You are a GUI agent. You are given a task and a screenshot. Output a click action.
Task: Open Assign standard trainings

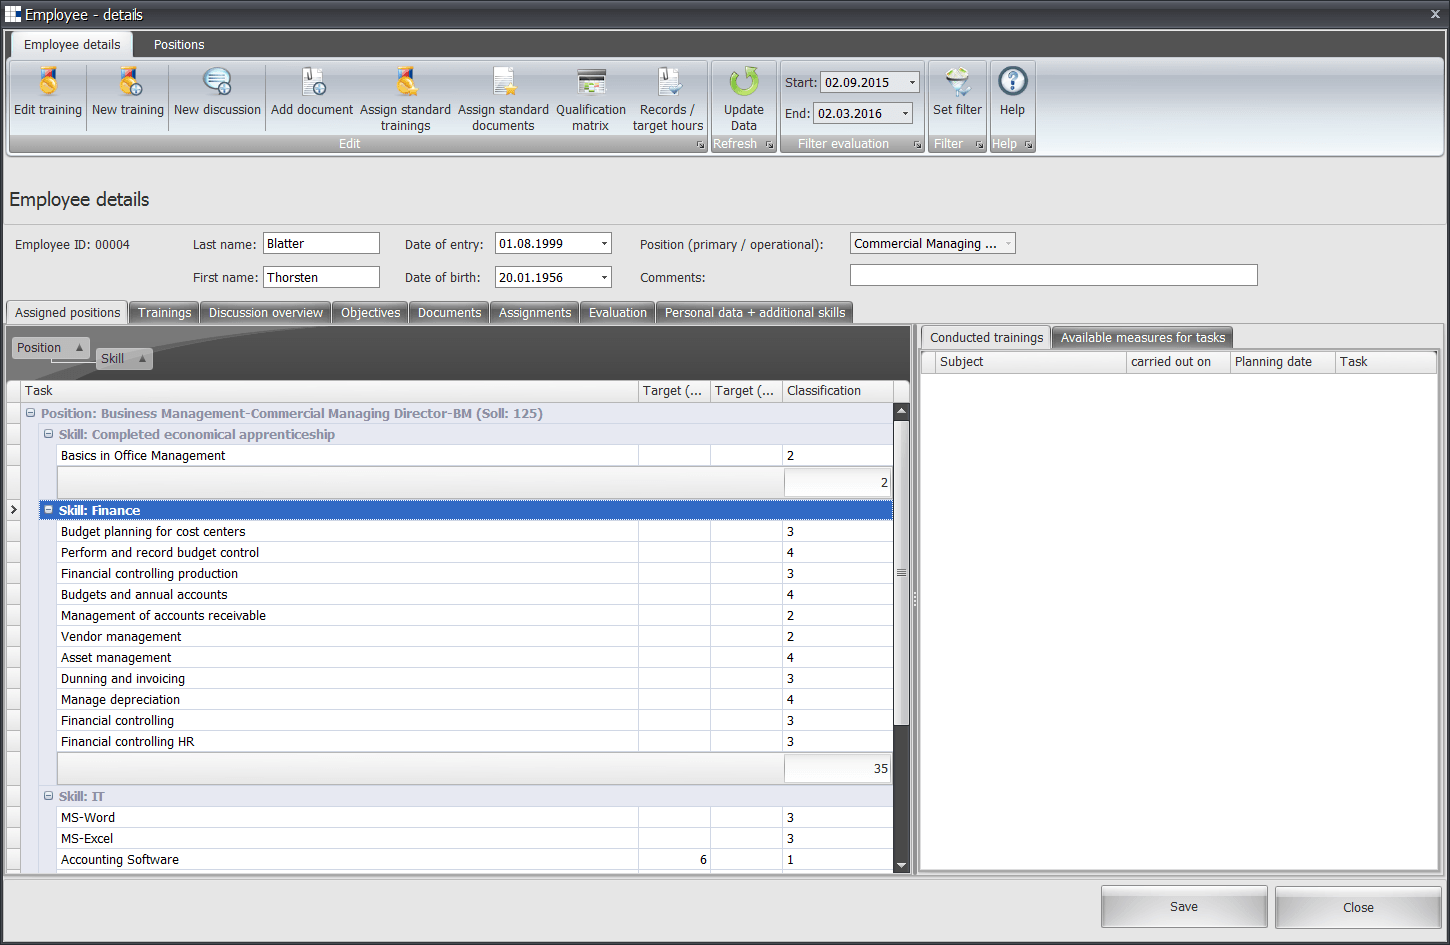tap(405, 82)
